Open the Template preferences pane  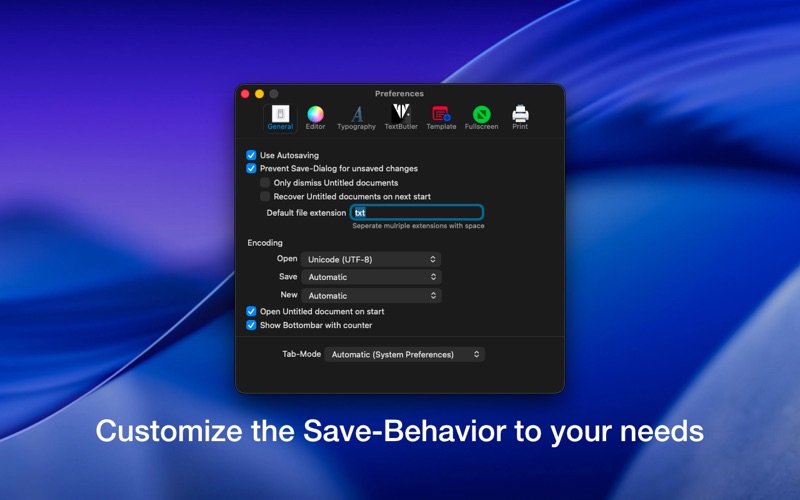(x=441, y=118)
